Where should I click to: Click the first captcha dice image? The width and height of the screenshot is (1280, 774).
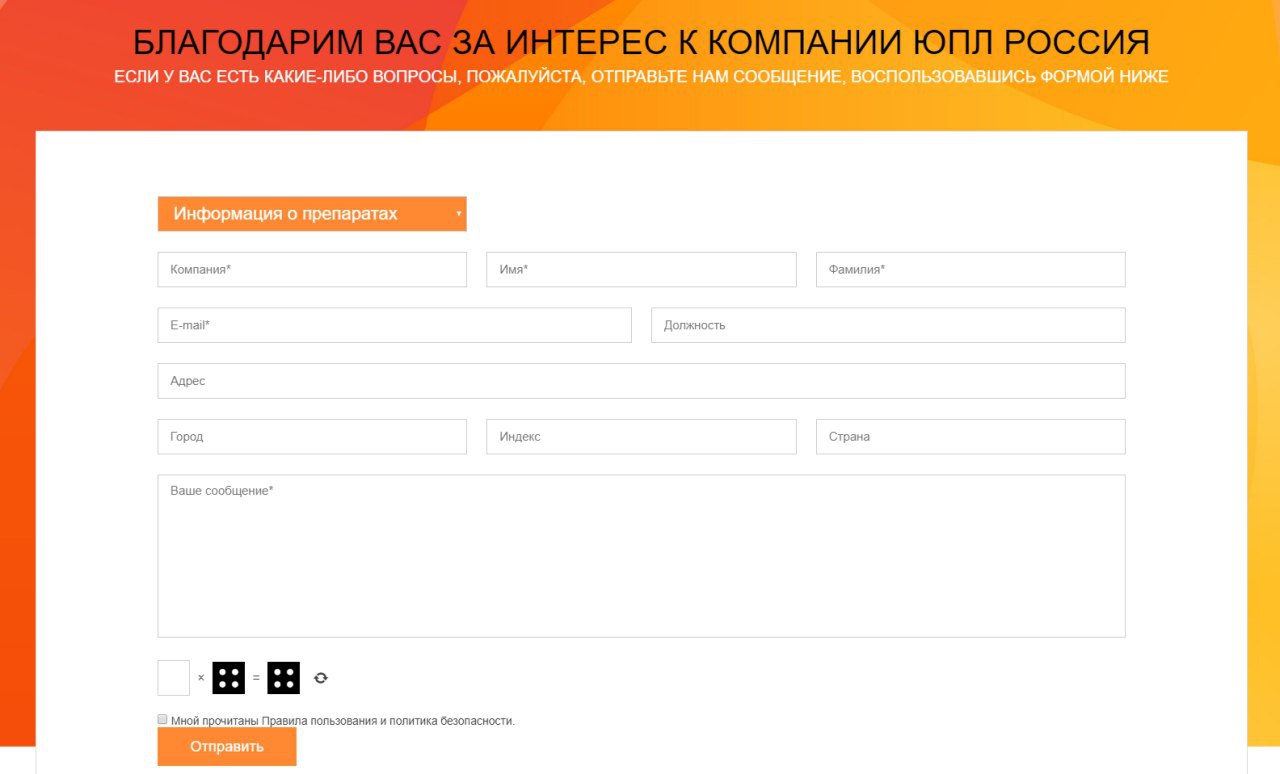[229, 678]
